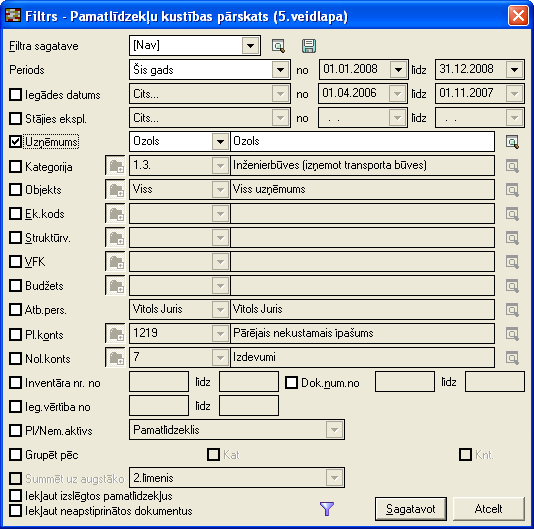Tick Iekļaut izslēgtos pamatlīdzekļus checkbox
Viewport: 534px width, 529px height.
[16, 496]
